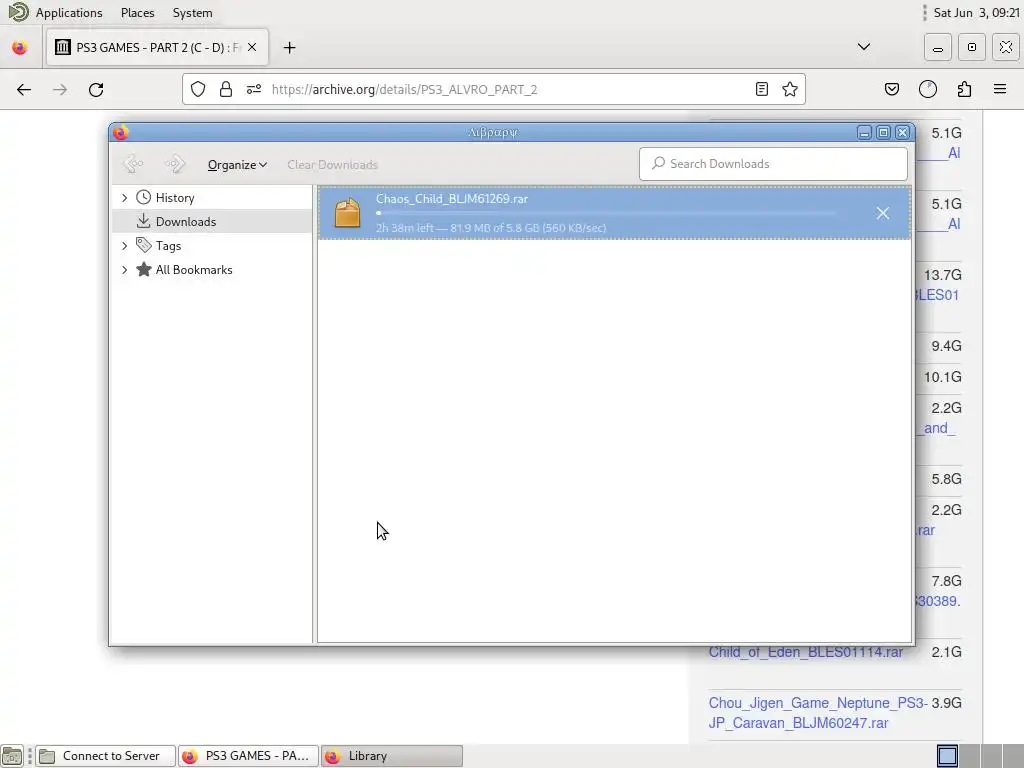This screenshot has height=768, width=1024.
Task: Click workspace switcher first workspace
Action: (x=947, y=756)
